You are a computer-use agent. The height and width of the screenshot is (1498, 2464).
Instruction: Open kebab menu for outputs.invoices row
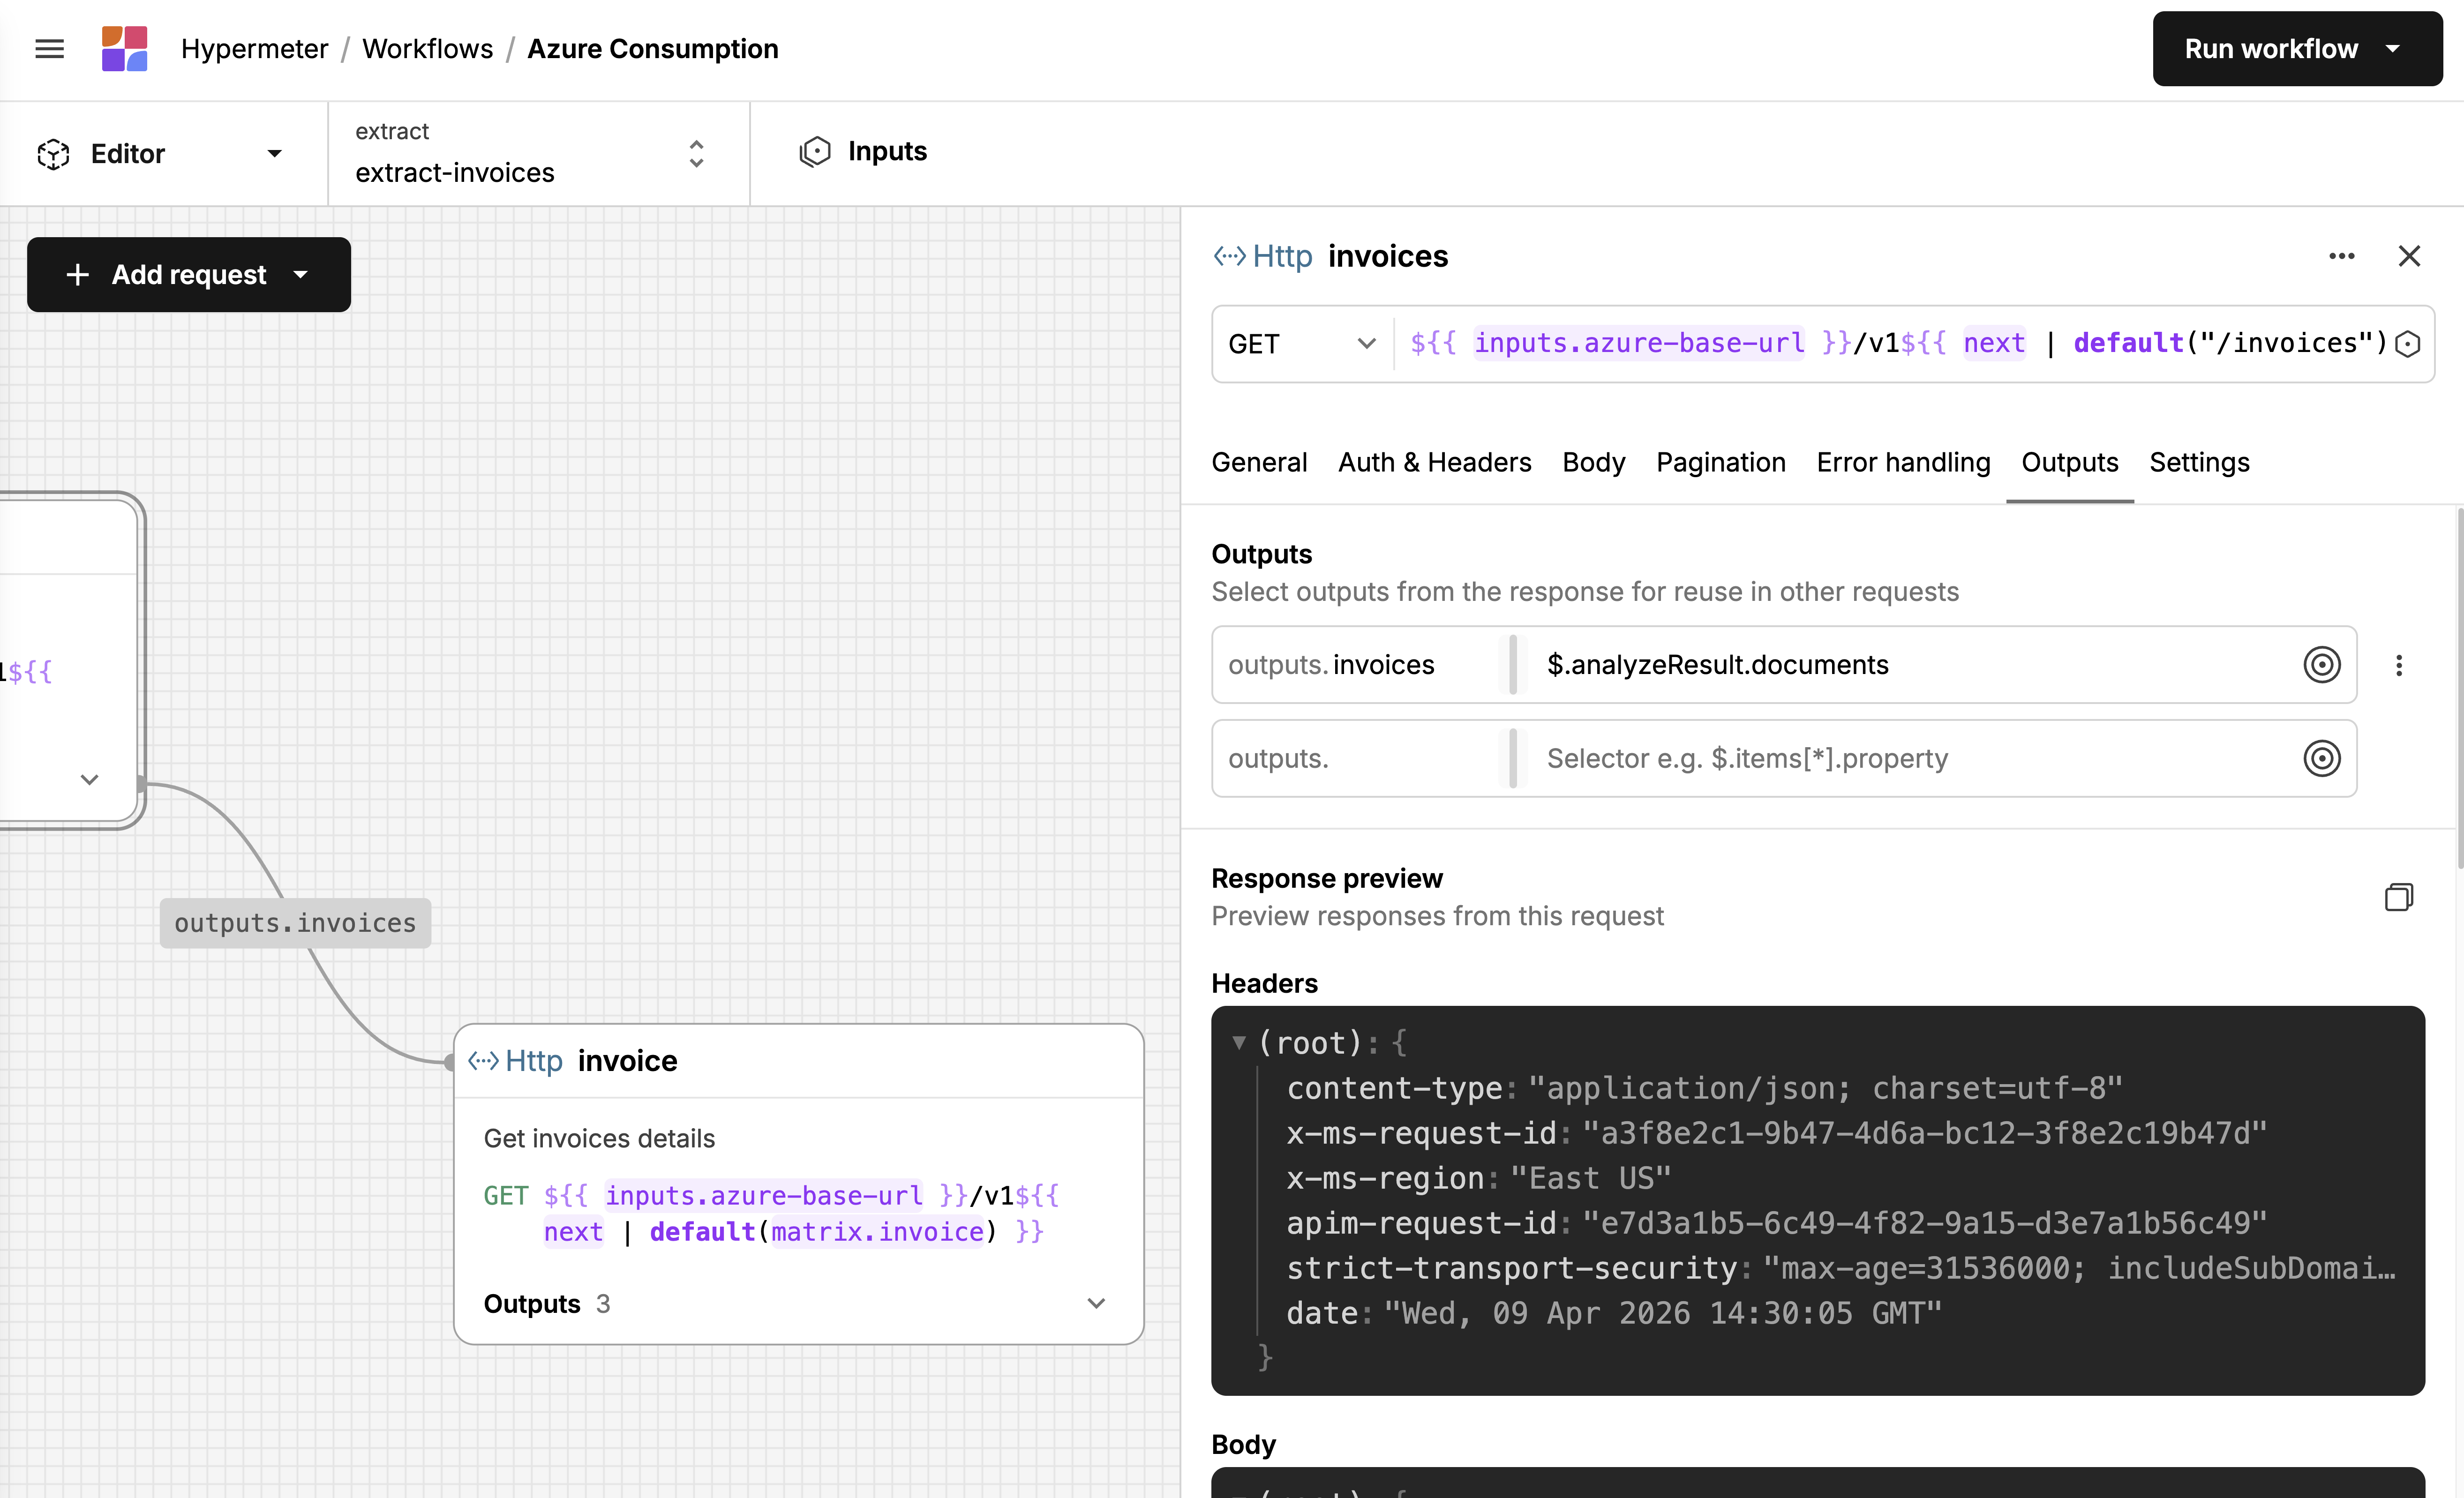click(x=2398, y=665)
